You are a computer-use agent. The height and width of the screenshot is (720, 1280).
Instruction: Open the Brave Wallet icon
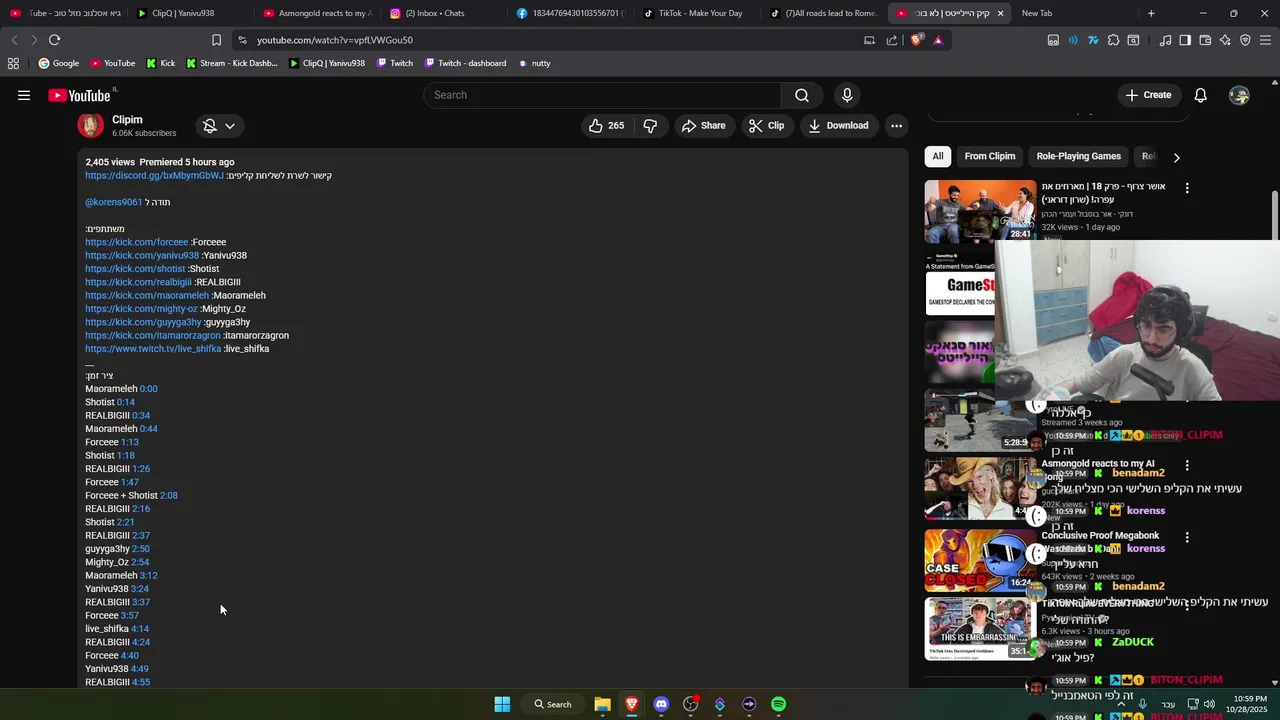tap(1205, 40)
